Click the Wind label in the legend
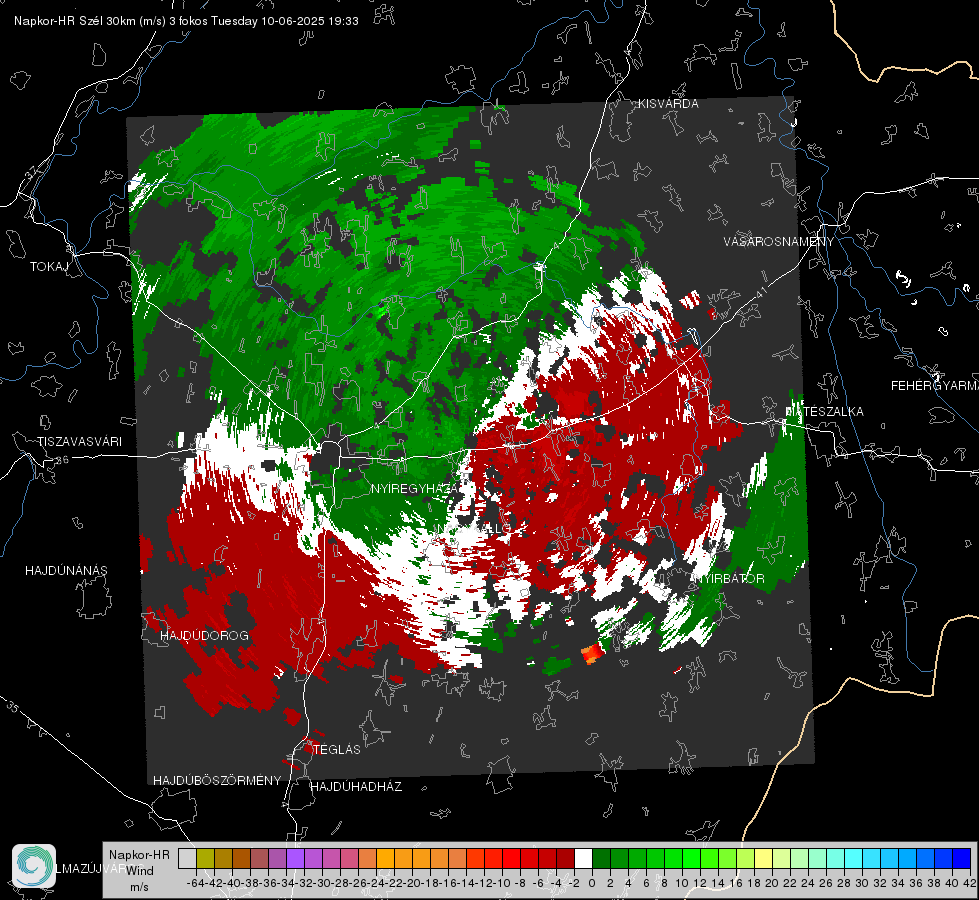The height and width of the screenshot is (900, 979). pos(140,870)
